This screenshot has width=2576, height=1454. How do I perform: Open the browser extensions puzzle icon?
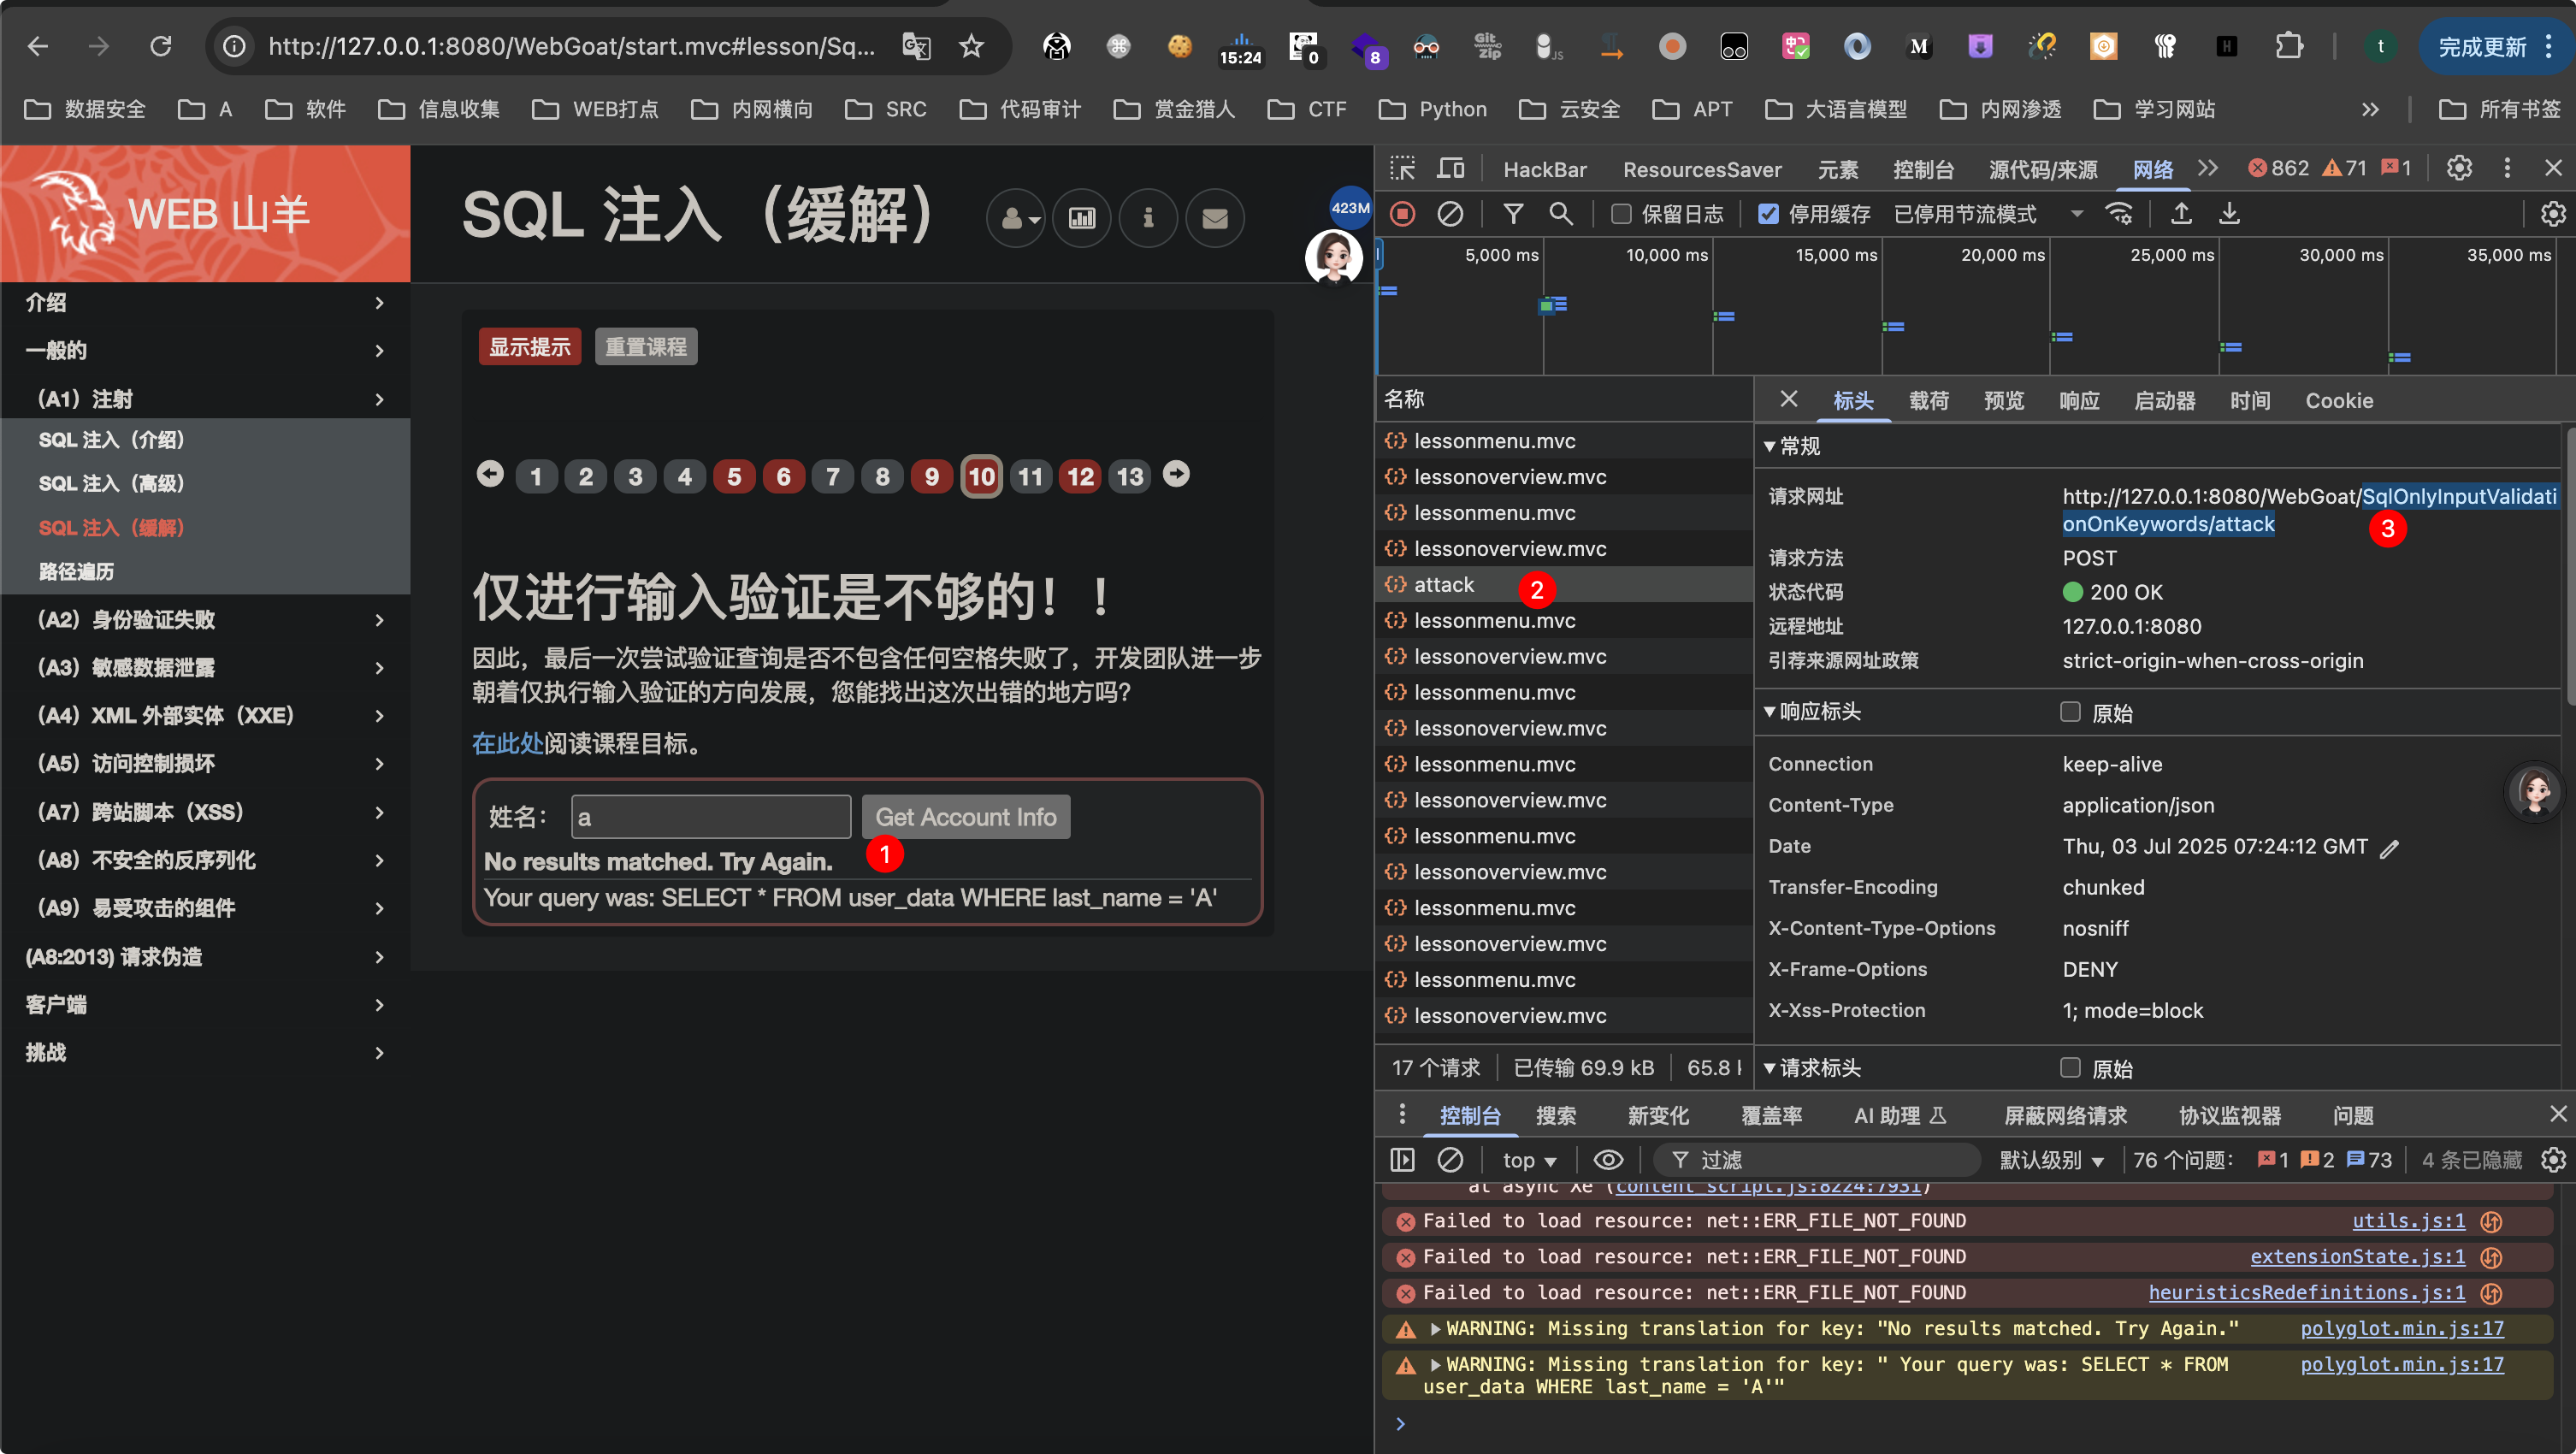tap(2288, 46)
